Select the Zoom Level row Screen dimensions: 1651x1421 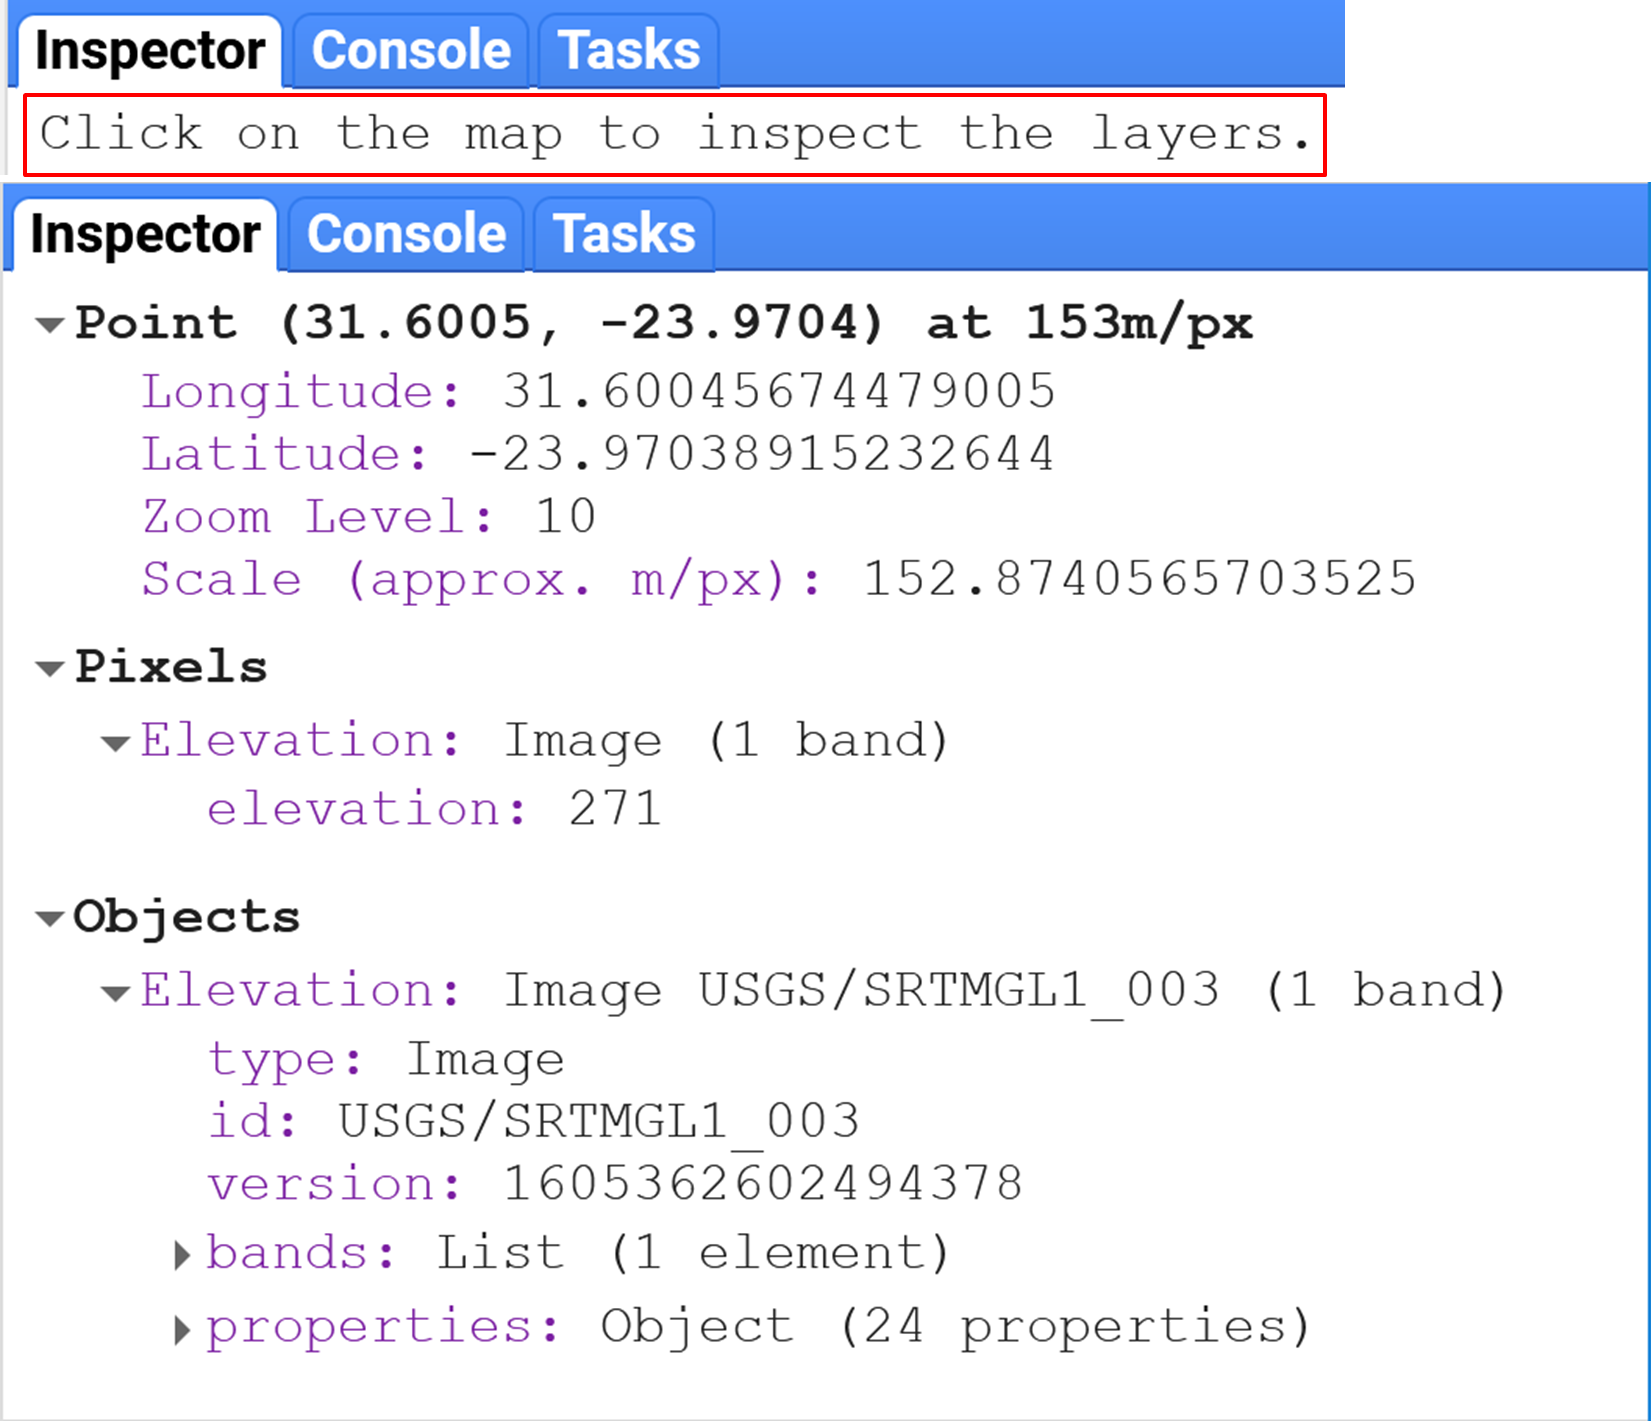(369, 517)
